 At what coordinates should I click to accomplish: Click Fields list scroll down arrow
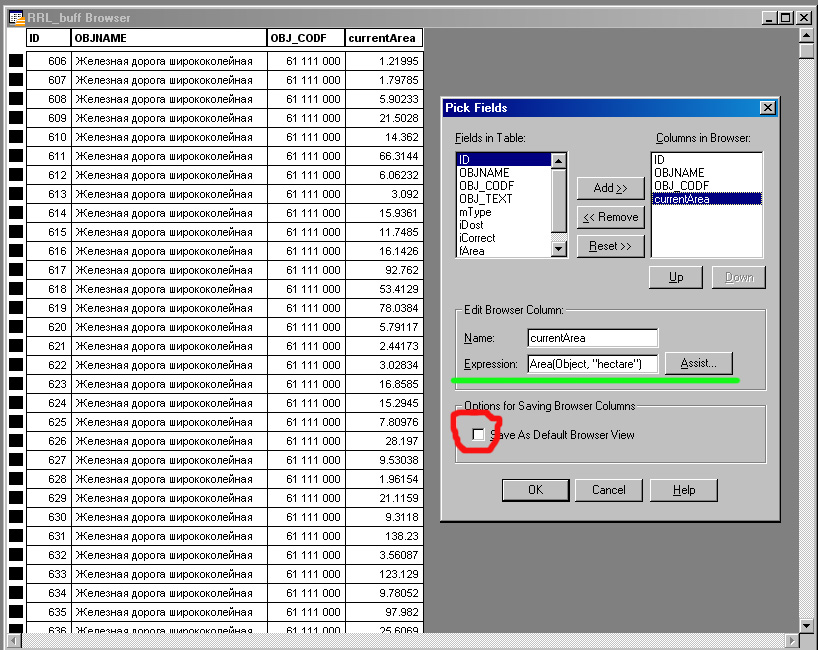559,249
